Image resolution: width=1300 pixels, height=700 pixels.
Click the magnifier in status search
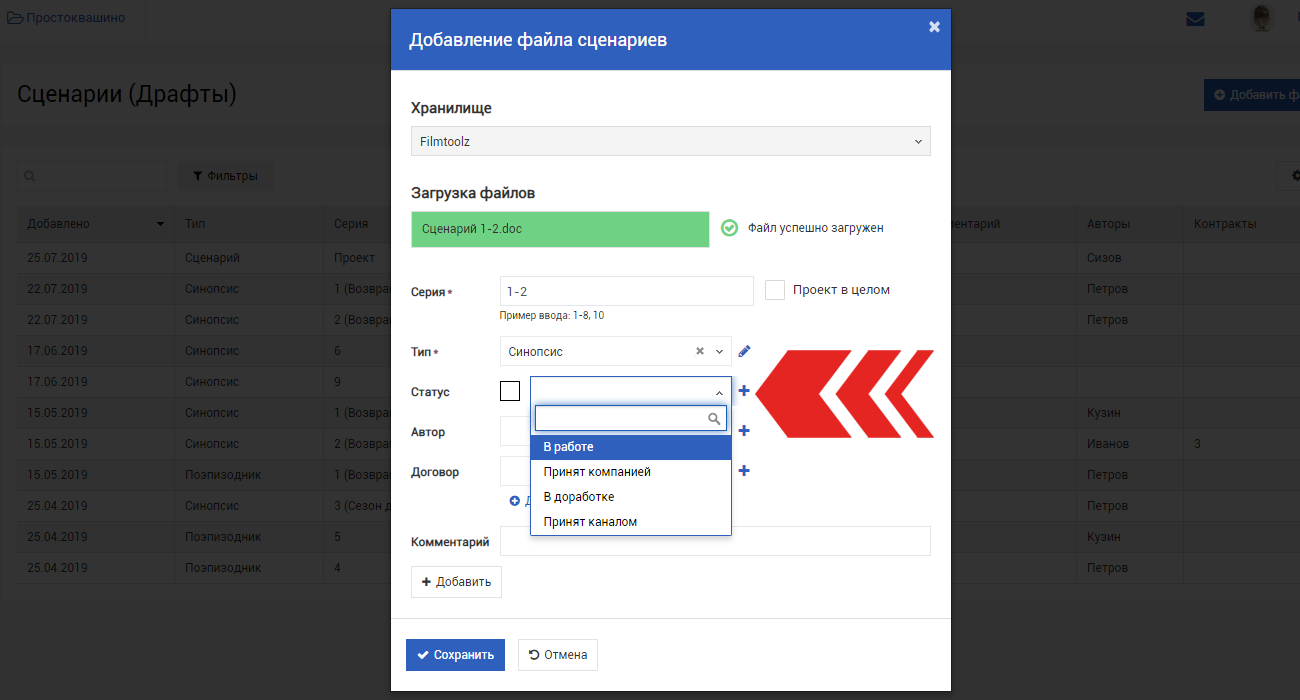714,419
